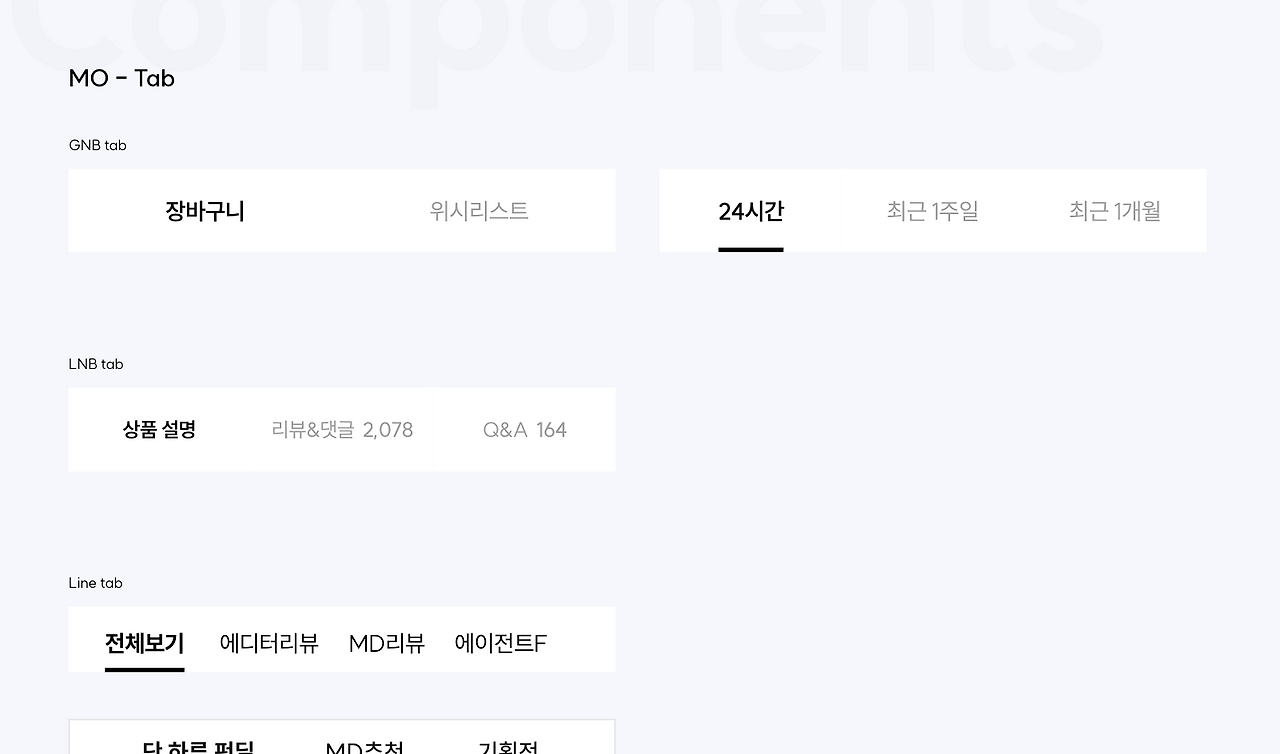Screen dimensions: 1280x754
Task: Switch to the 기획전 tab
Action: click(510, 748)
